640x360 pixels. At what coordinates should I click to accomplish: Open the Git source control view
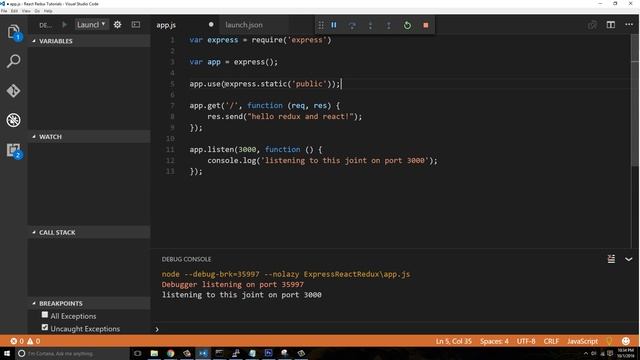[x=13, y=91]
